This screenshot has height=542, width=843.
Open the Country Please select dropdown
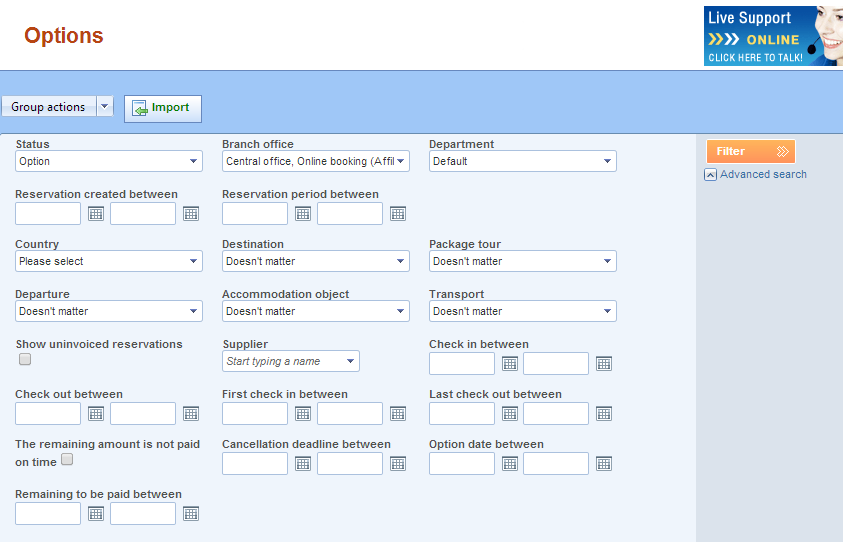tap(109, 261)
